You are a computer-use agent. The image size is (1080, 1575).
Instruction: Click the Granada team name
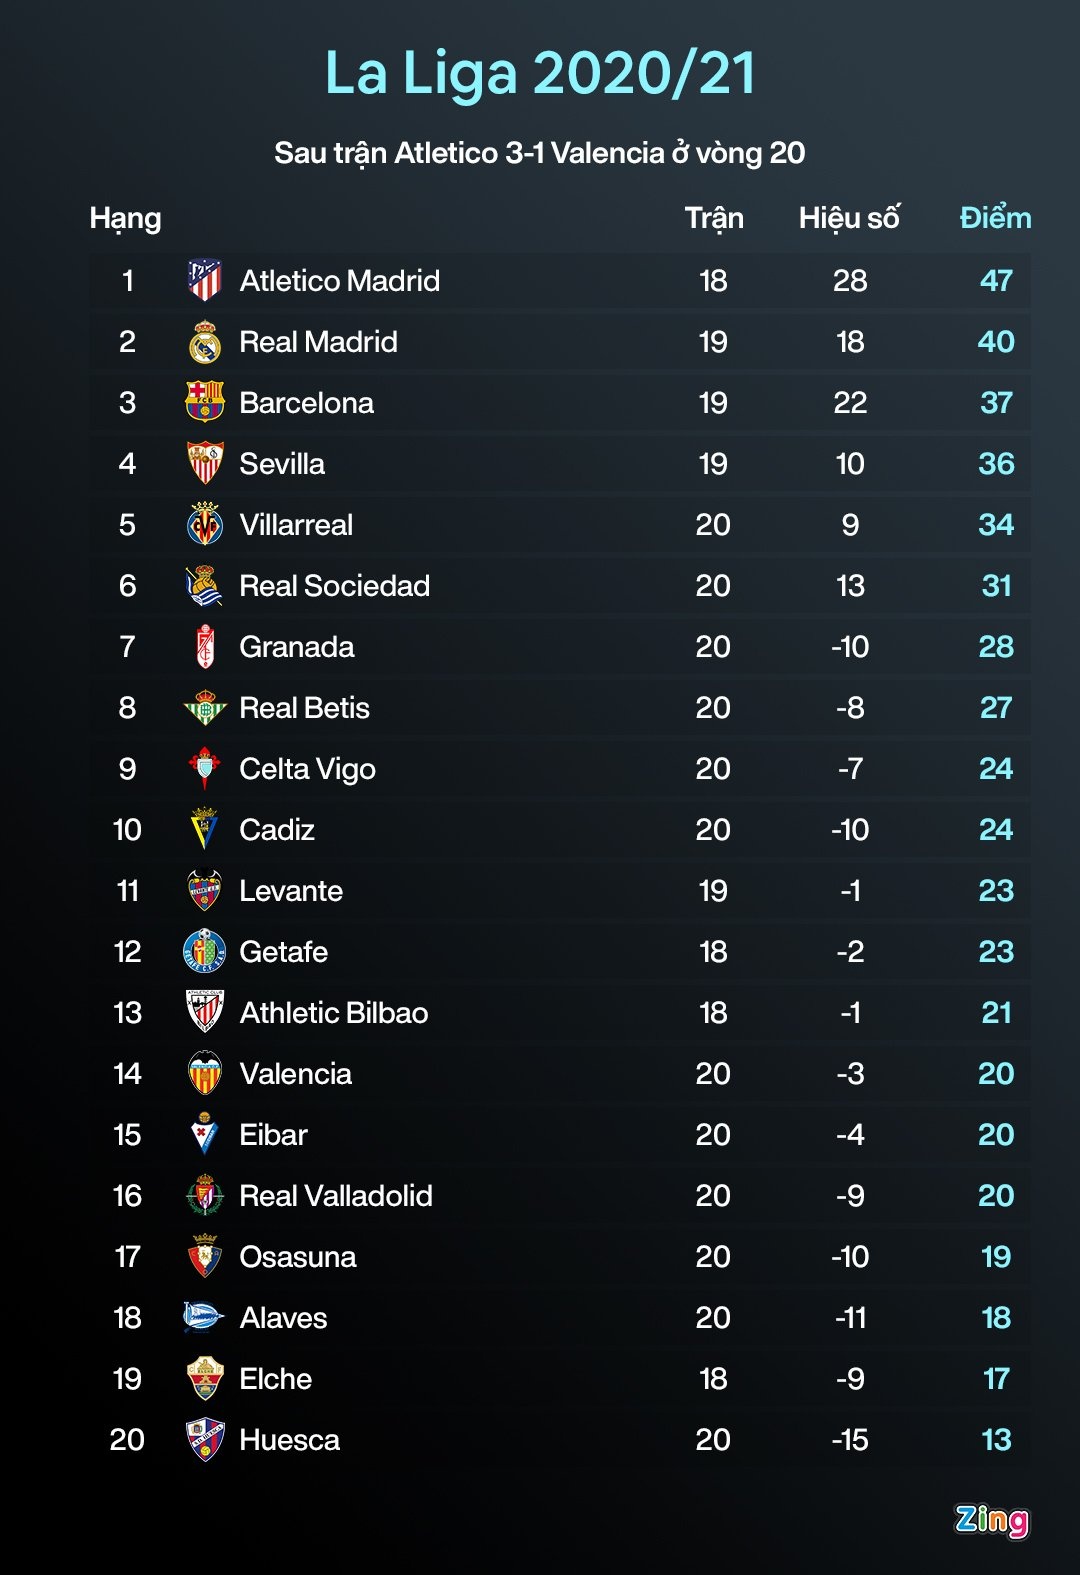click(297, 647)
